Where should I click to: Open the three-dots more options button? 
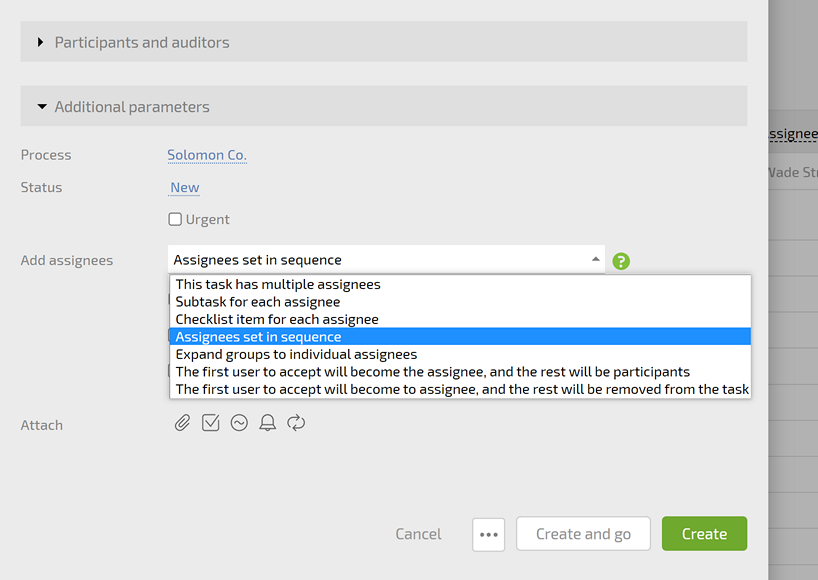[x=489, y=534]
